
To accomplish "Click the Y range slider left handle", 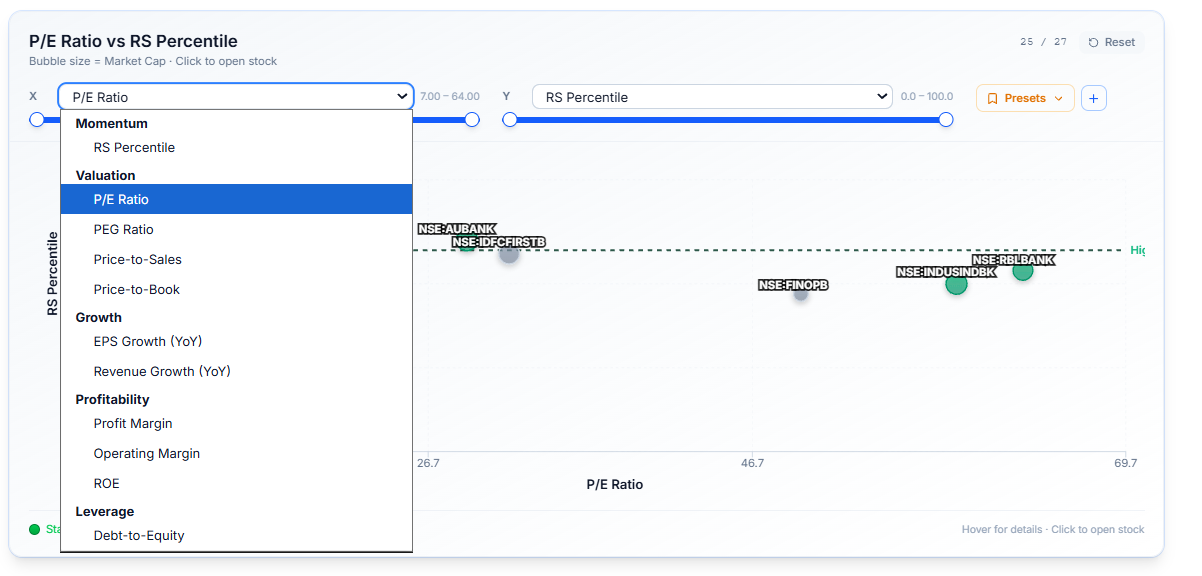I will [509, 119].
